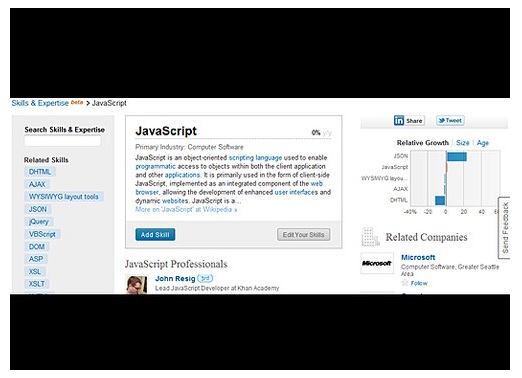Open John Resig's profile photo
The height and width of the screenshot is (378, 522).
coord(136,284)
